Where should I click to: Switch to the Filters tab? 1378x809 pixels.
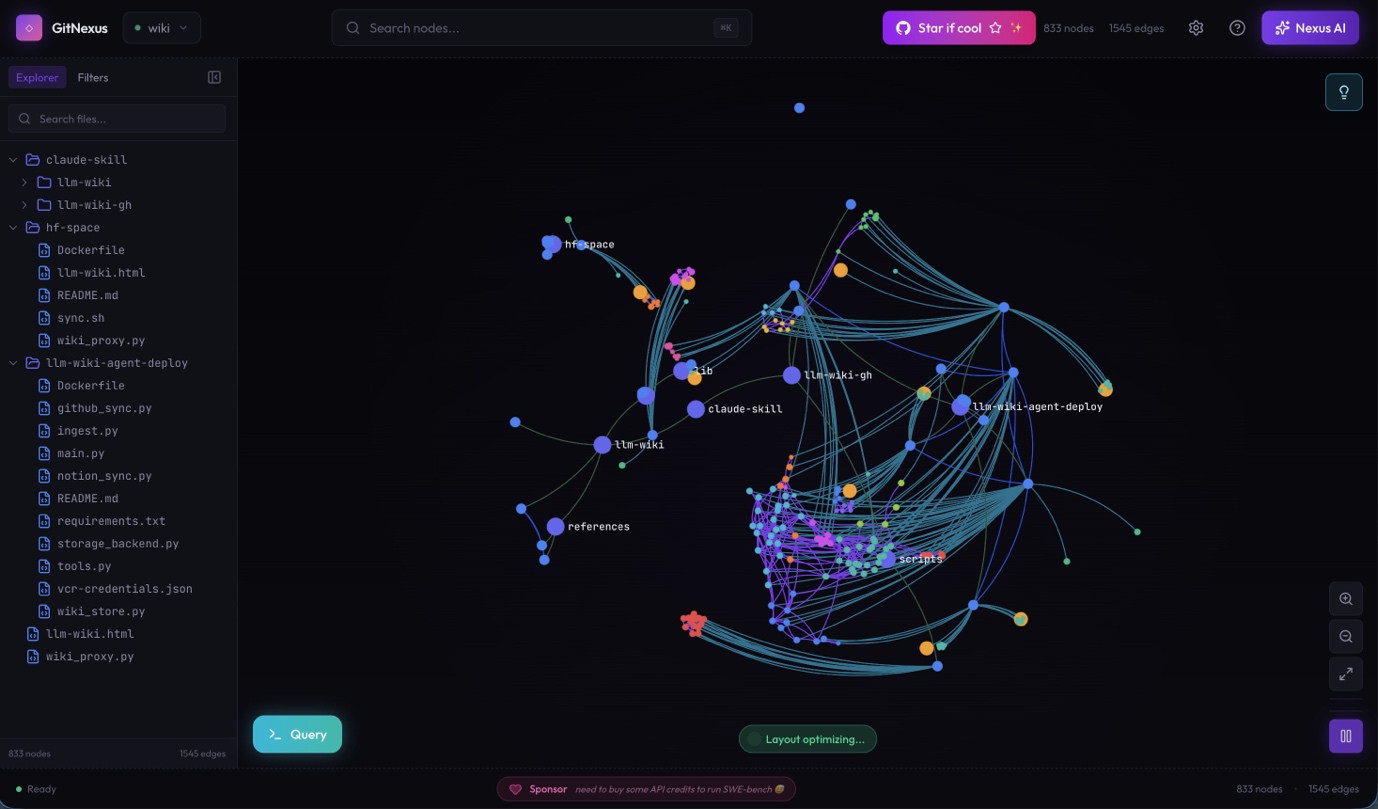click(x=93, y=77)
